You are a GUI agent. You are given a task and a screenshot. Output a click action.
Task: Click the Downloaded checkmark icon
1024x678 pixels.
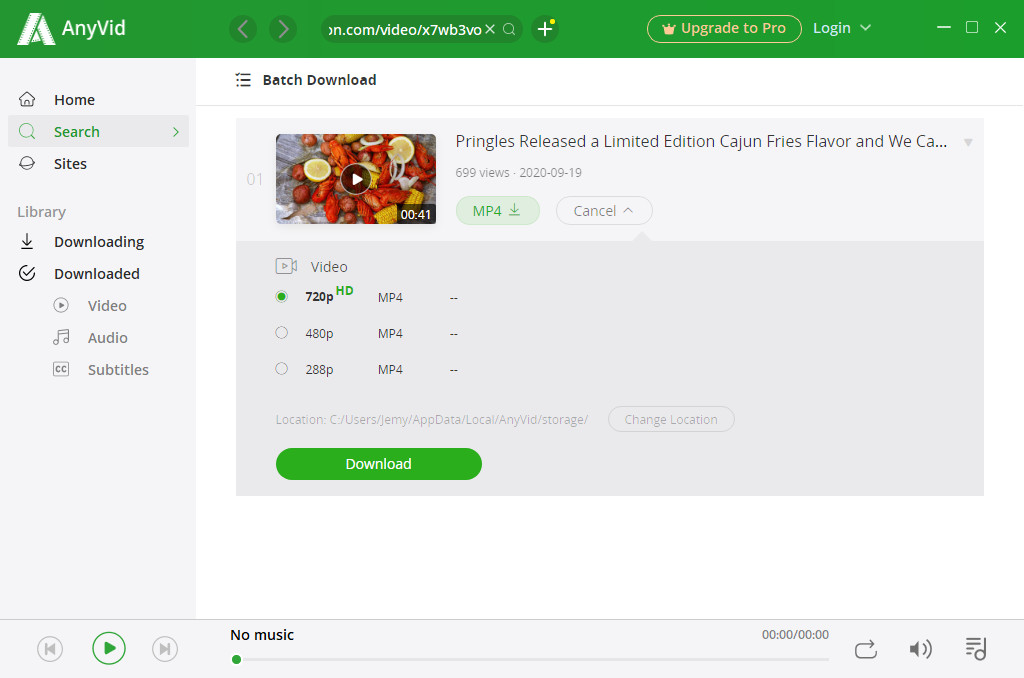pos(27,273)
